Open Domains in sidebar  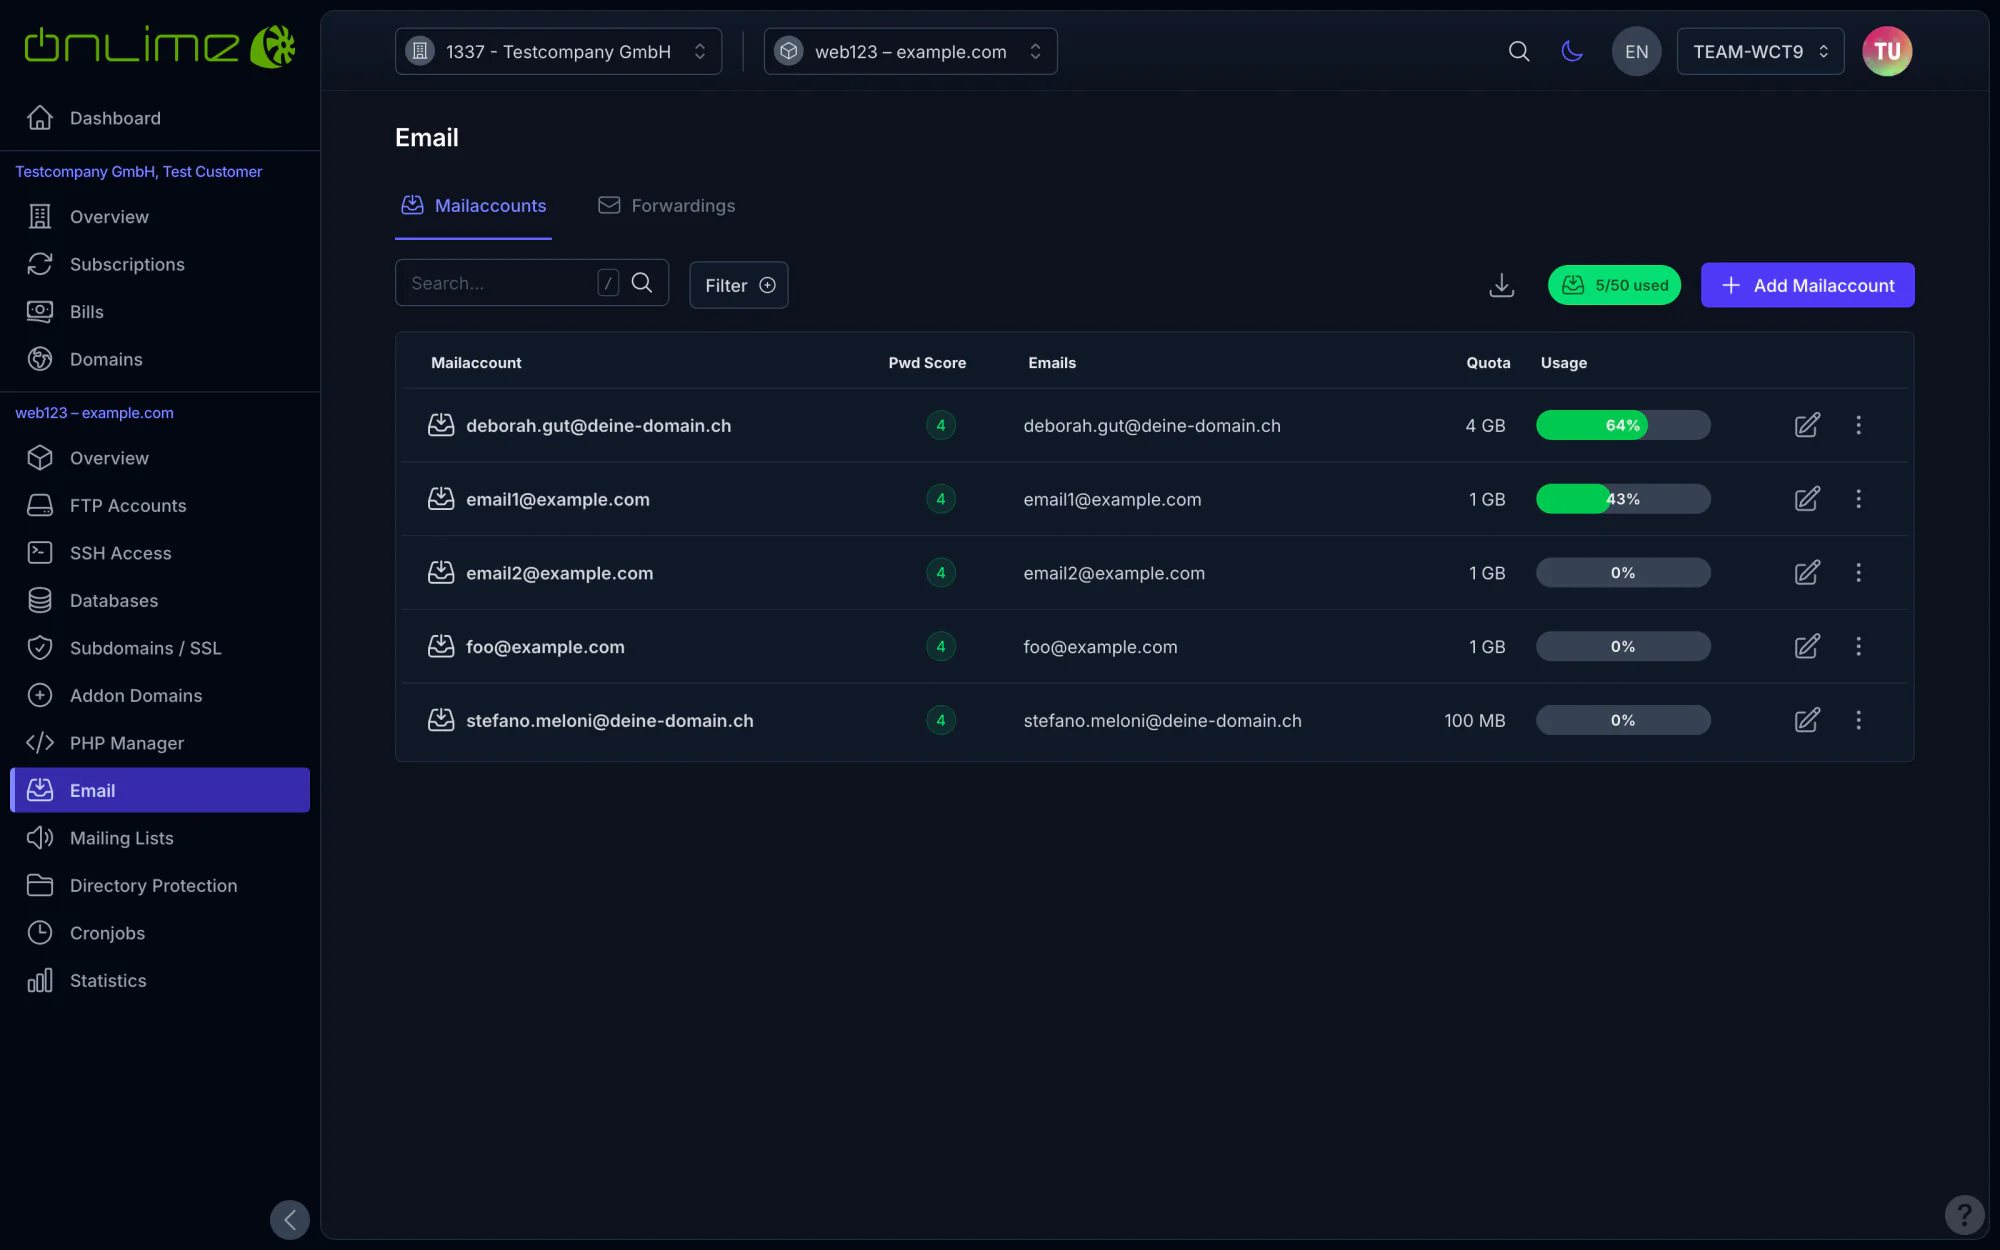[160, 359]
